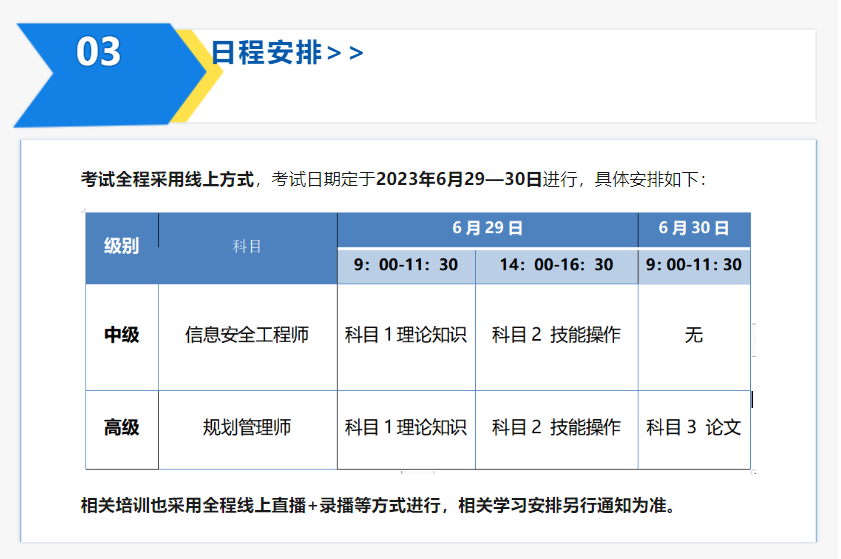This screenshot has height=559, width=841.
Task: Select the "科目" column header cell
Action: point(247,247)
